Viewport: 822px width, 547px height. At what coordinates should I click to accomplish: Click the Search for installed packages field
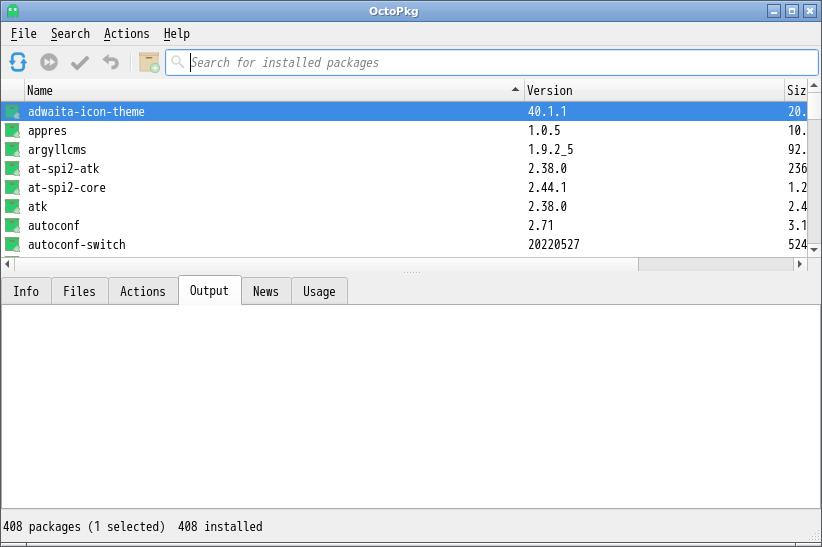tap(492, 62)
